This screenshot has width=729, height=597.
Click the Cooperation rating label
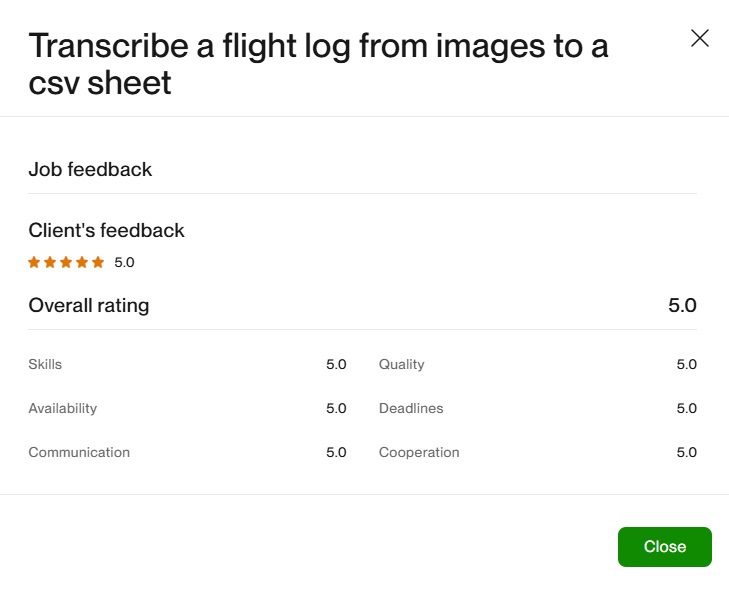click(x=419, y=452)
